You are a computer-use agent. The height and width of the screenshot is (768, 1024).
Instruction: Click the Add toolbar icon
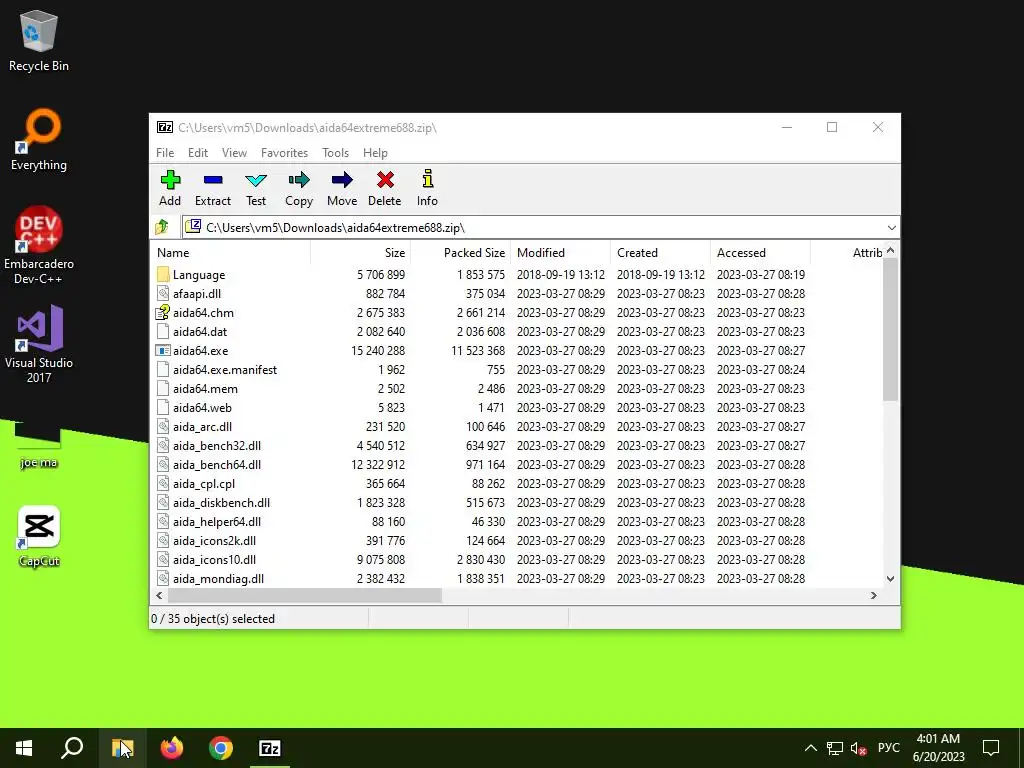170,180
